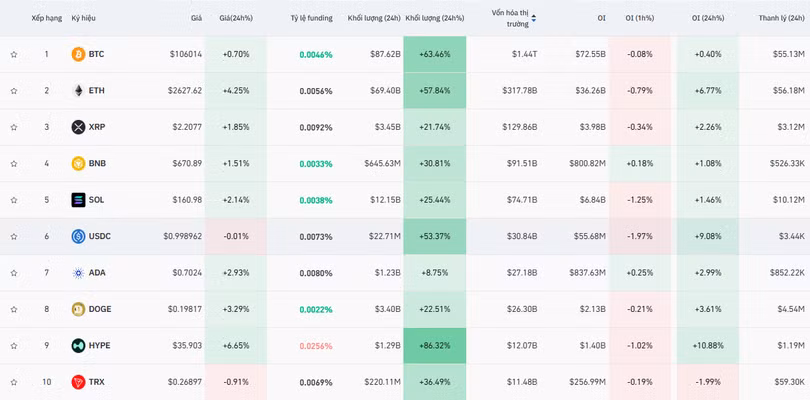Click the SOL coin icon
This screenshot has width=810, height=400.
(78, 200)
